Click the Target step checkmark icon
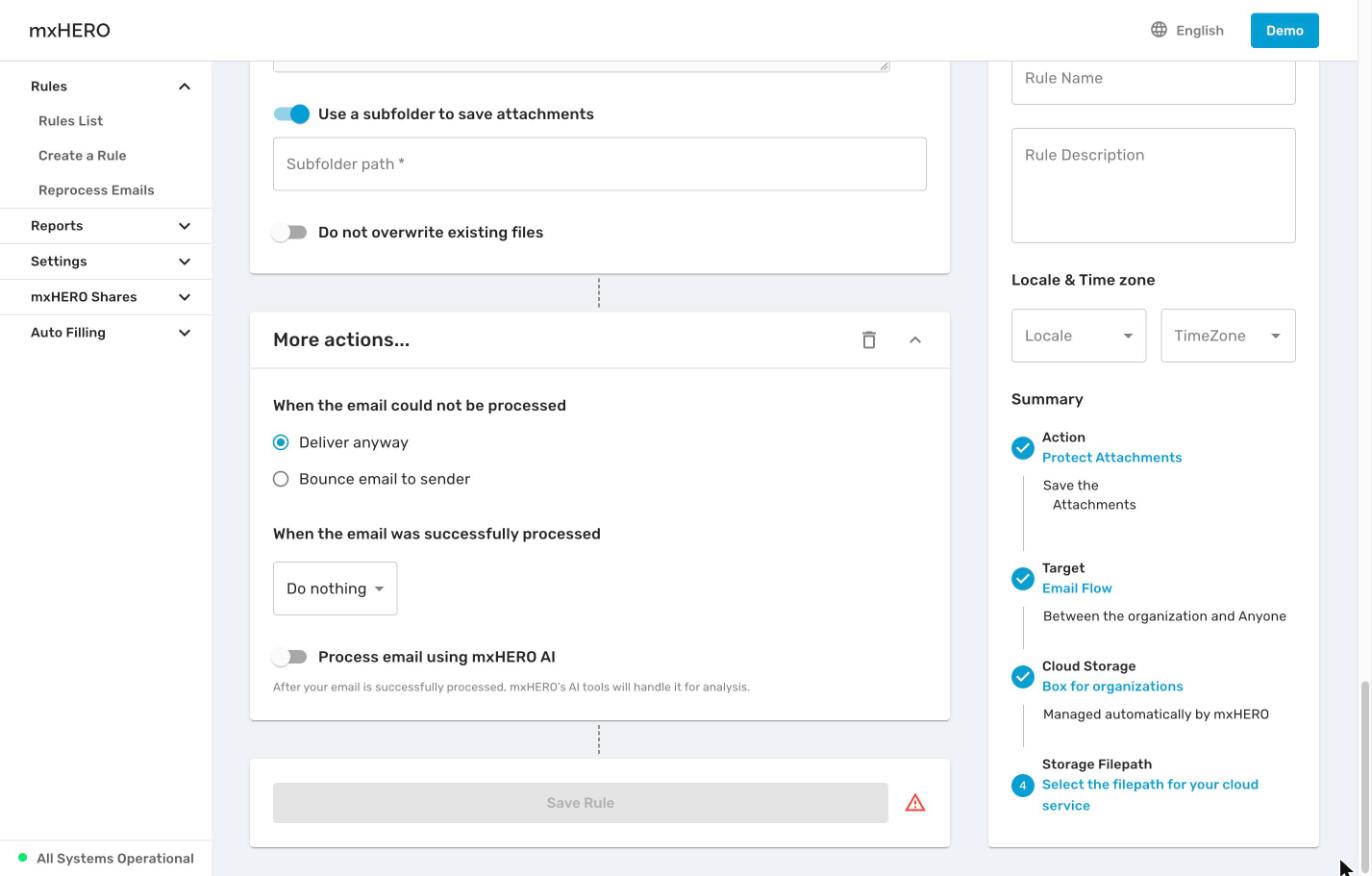 (x=1022, y=579)
